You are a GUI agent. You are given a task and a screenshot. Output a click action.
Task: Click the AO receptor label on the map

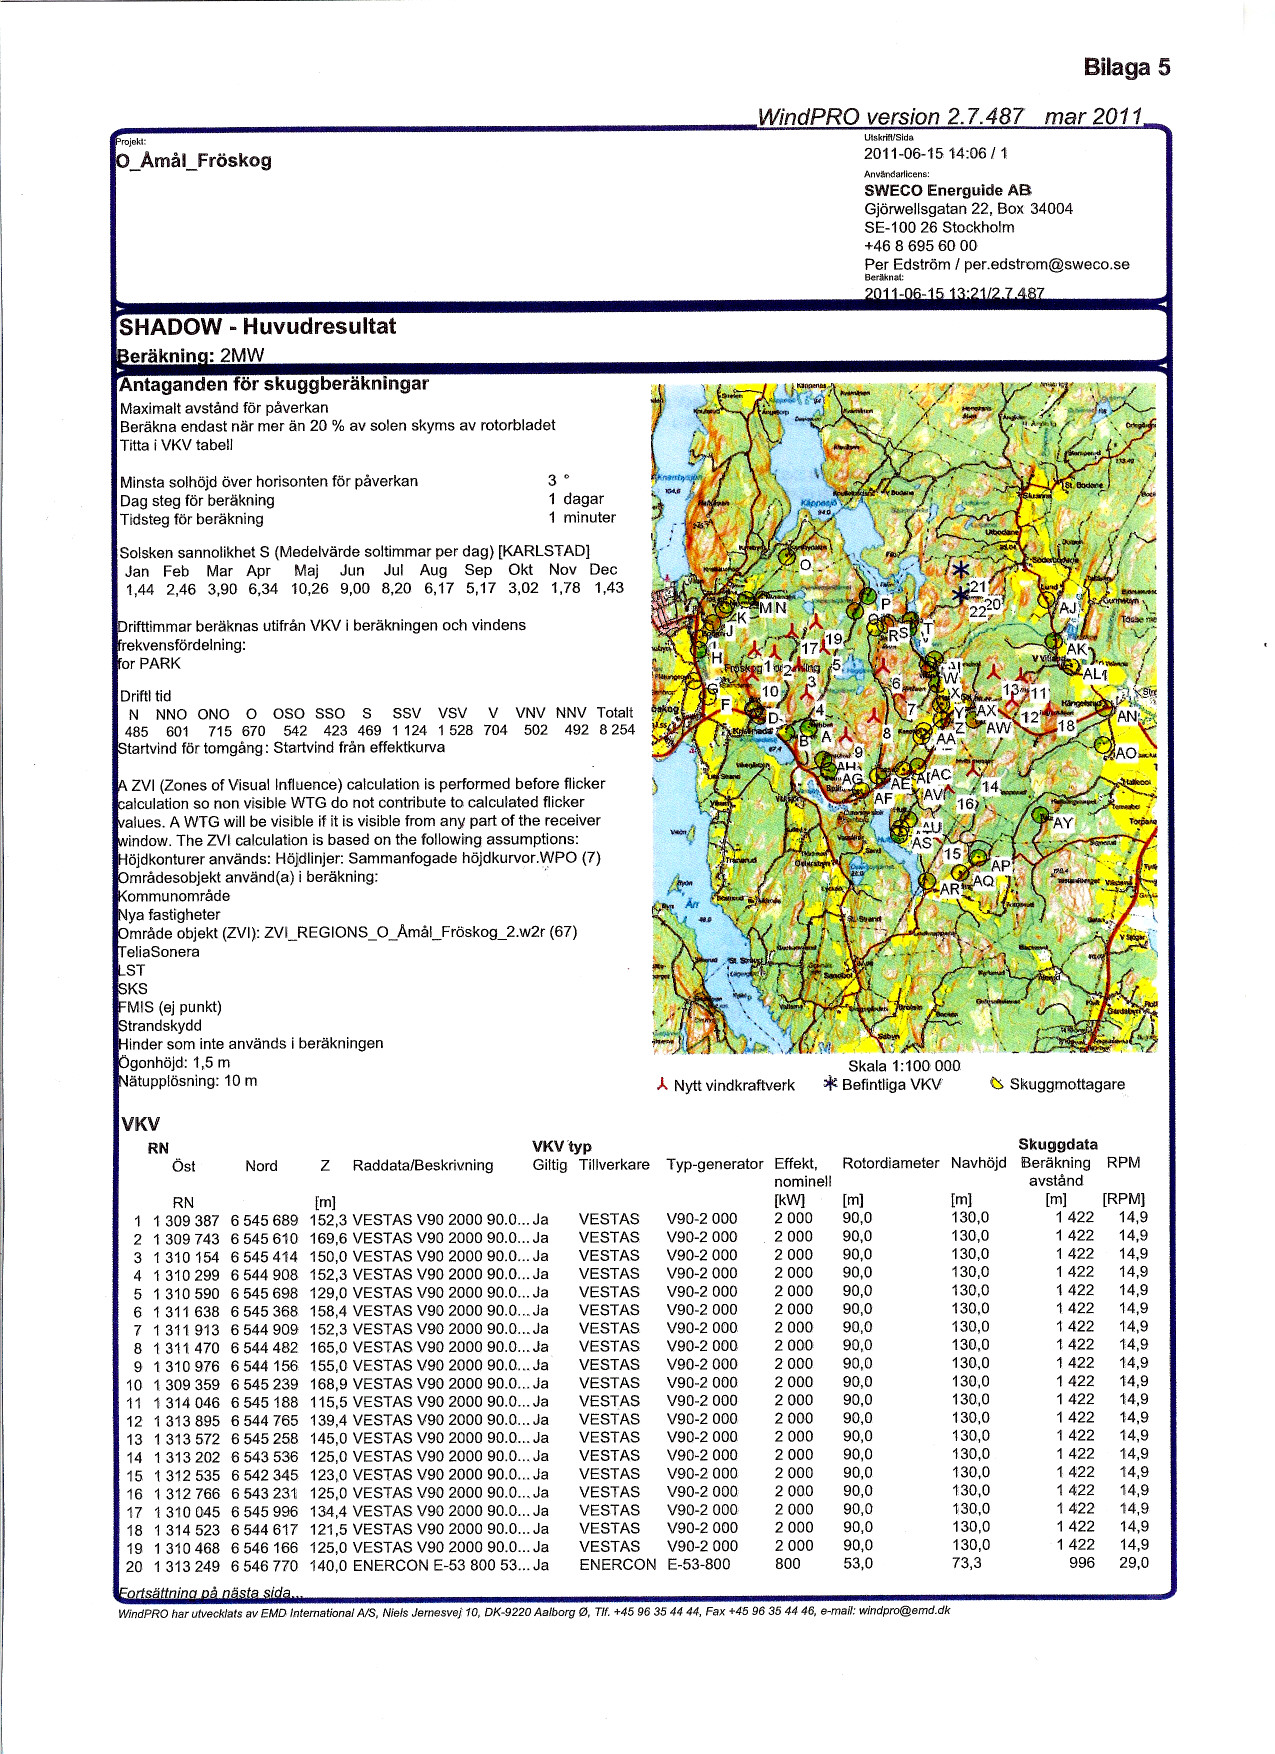[x=1126, y=753]
